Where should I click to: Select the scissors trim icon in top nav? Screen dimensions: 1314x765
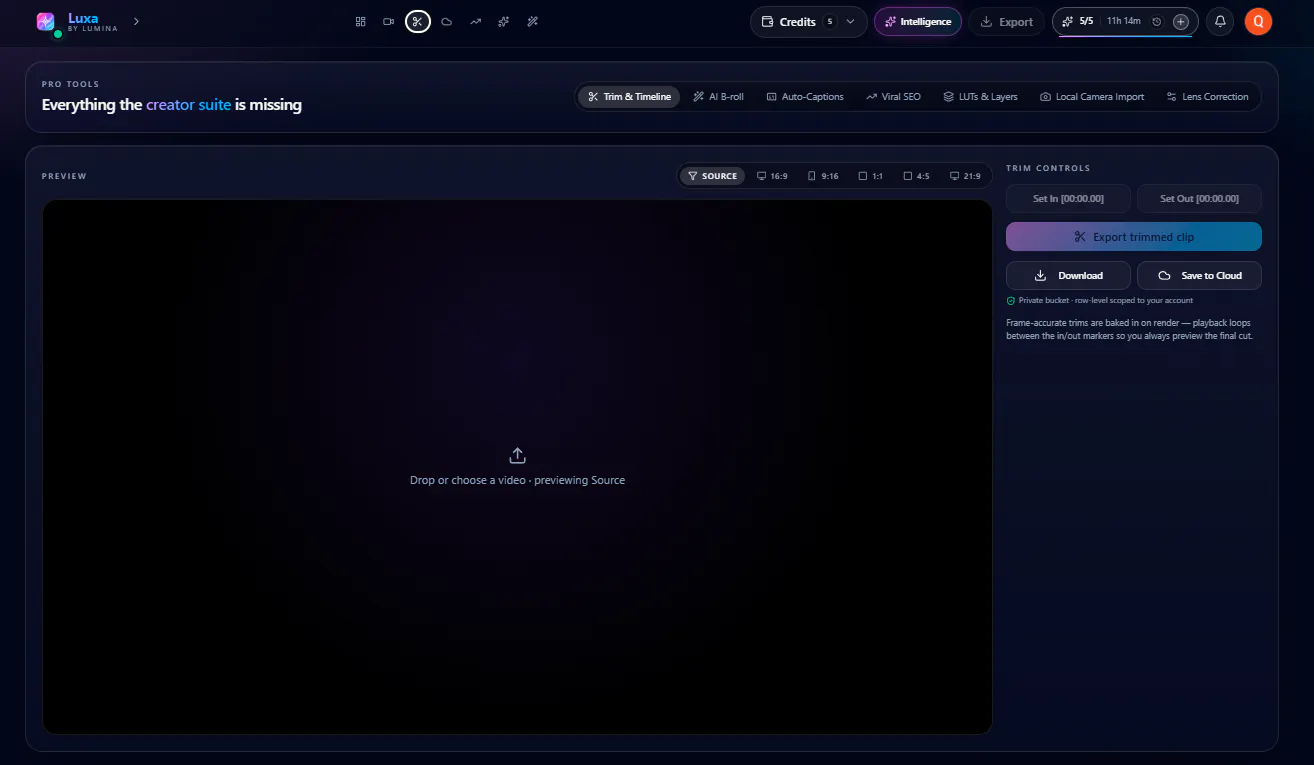(x=418, y=21)
